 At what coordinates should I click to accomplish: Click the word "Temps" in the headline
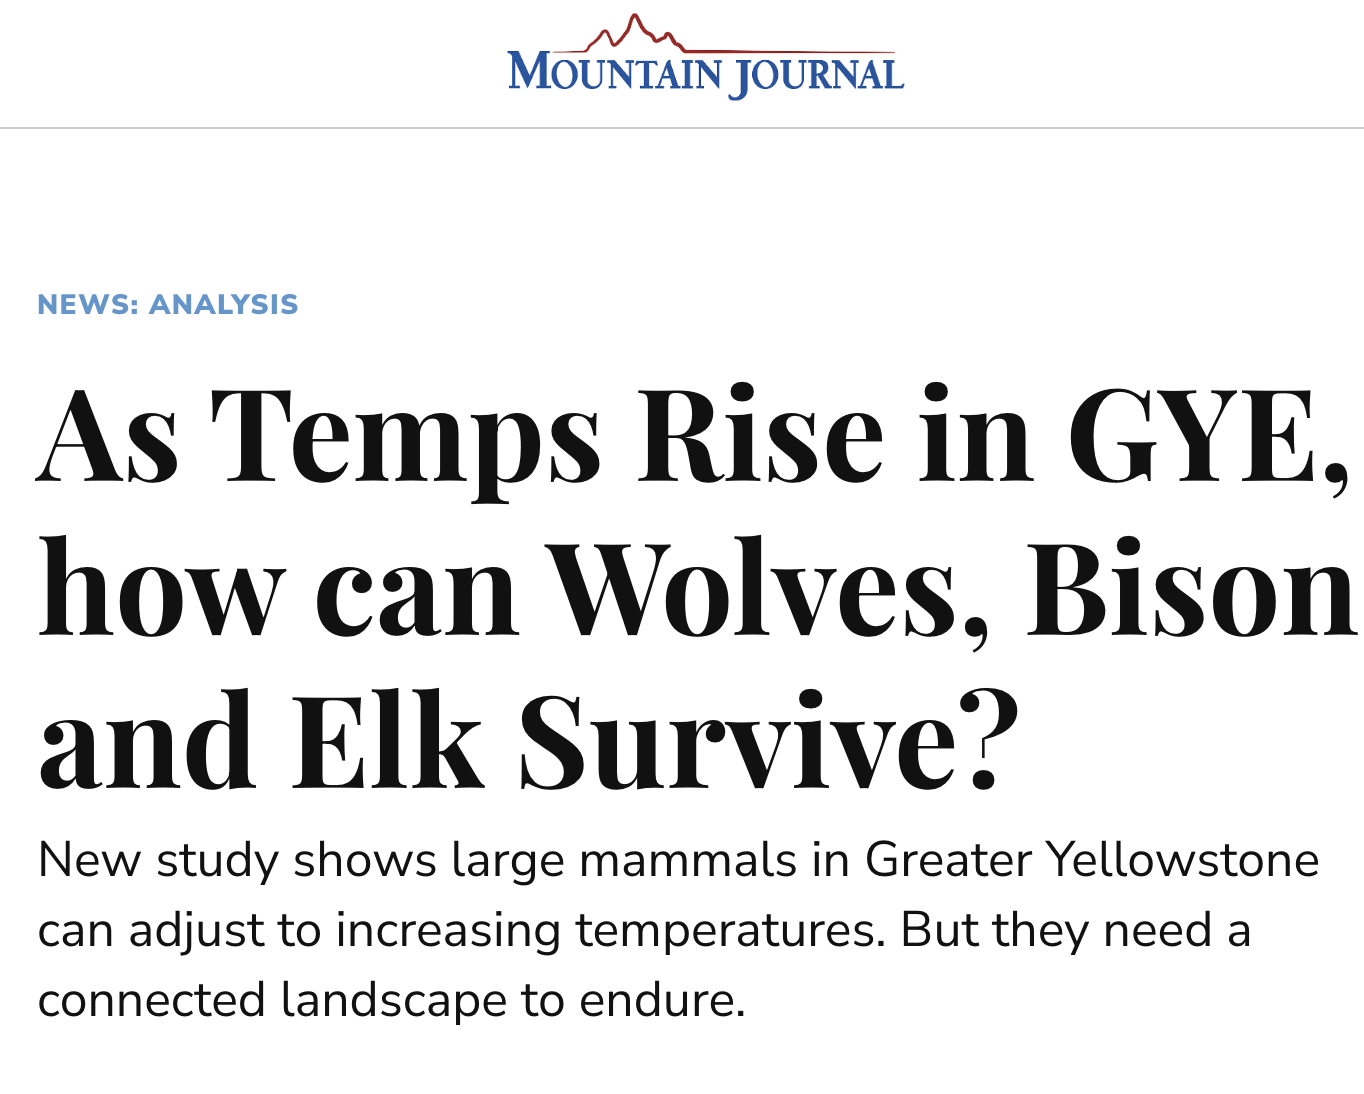(x=407, y=440)
